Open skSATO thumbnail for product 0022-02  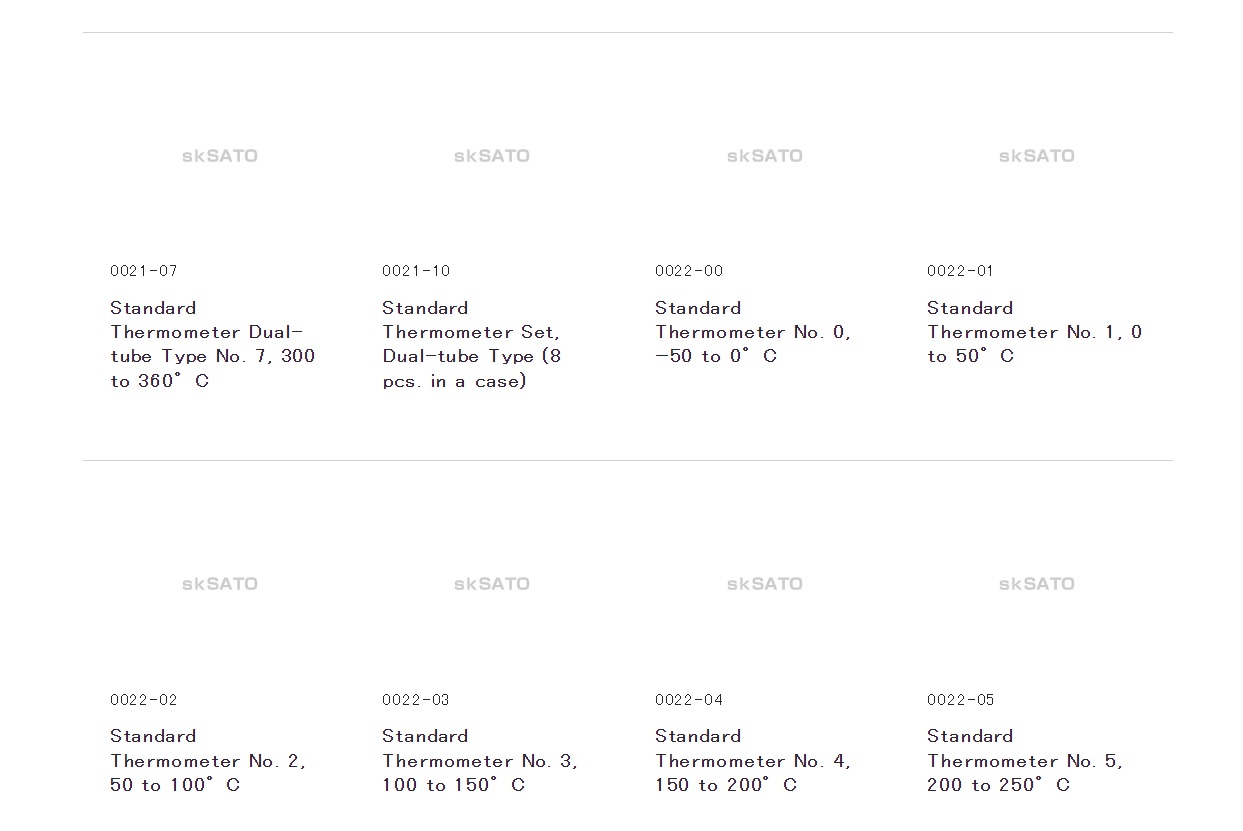tap(219, 584)
